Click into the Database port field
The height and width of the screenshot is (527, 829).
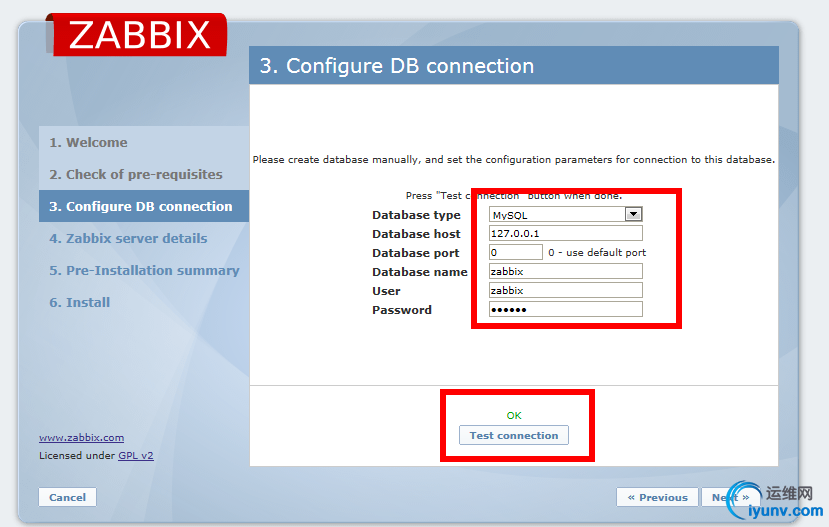tap(516, 252)
